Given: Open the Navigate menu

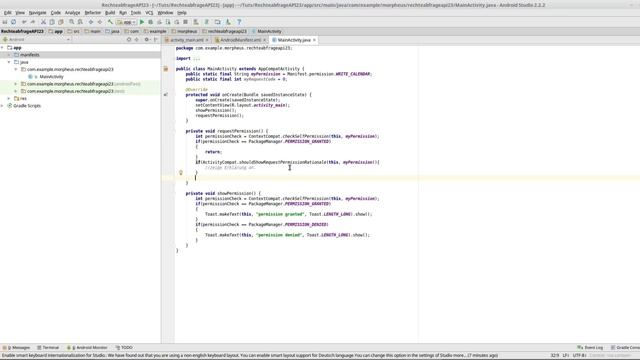Looking at the screenshot, I should pos(37,13).
